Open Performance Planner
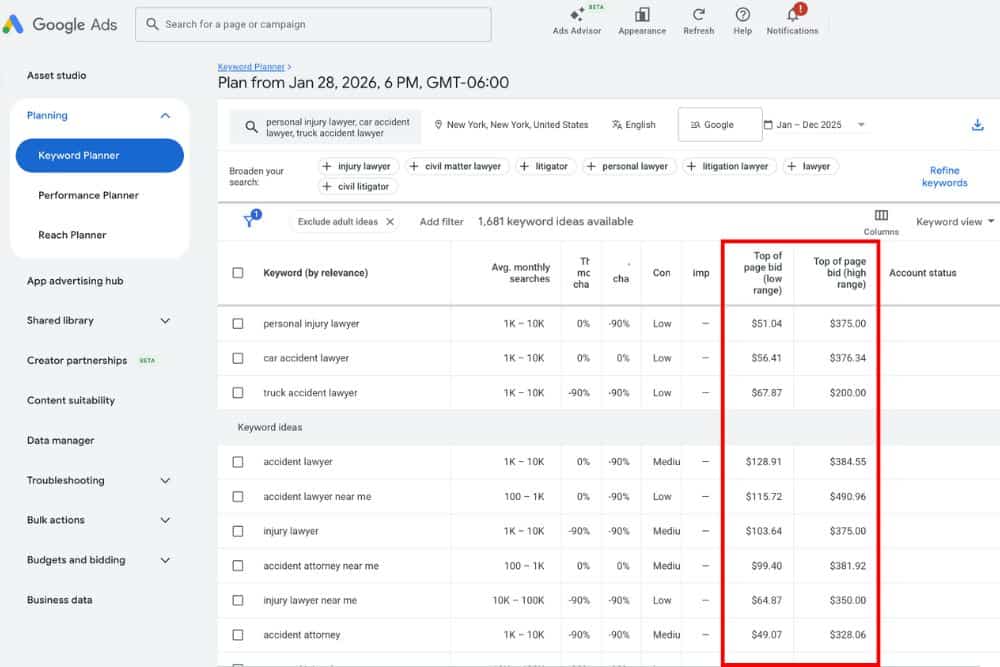 (88, 195)
